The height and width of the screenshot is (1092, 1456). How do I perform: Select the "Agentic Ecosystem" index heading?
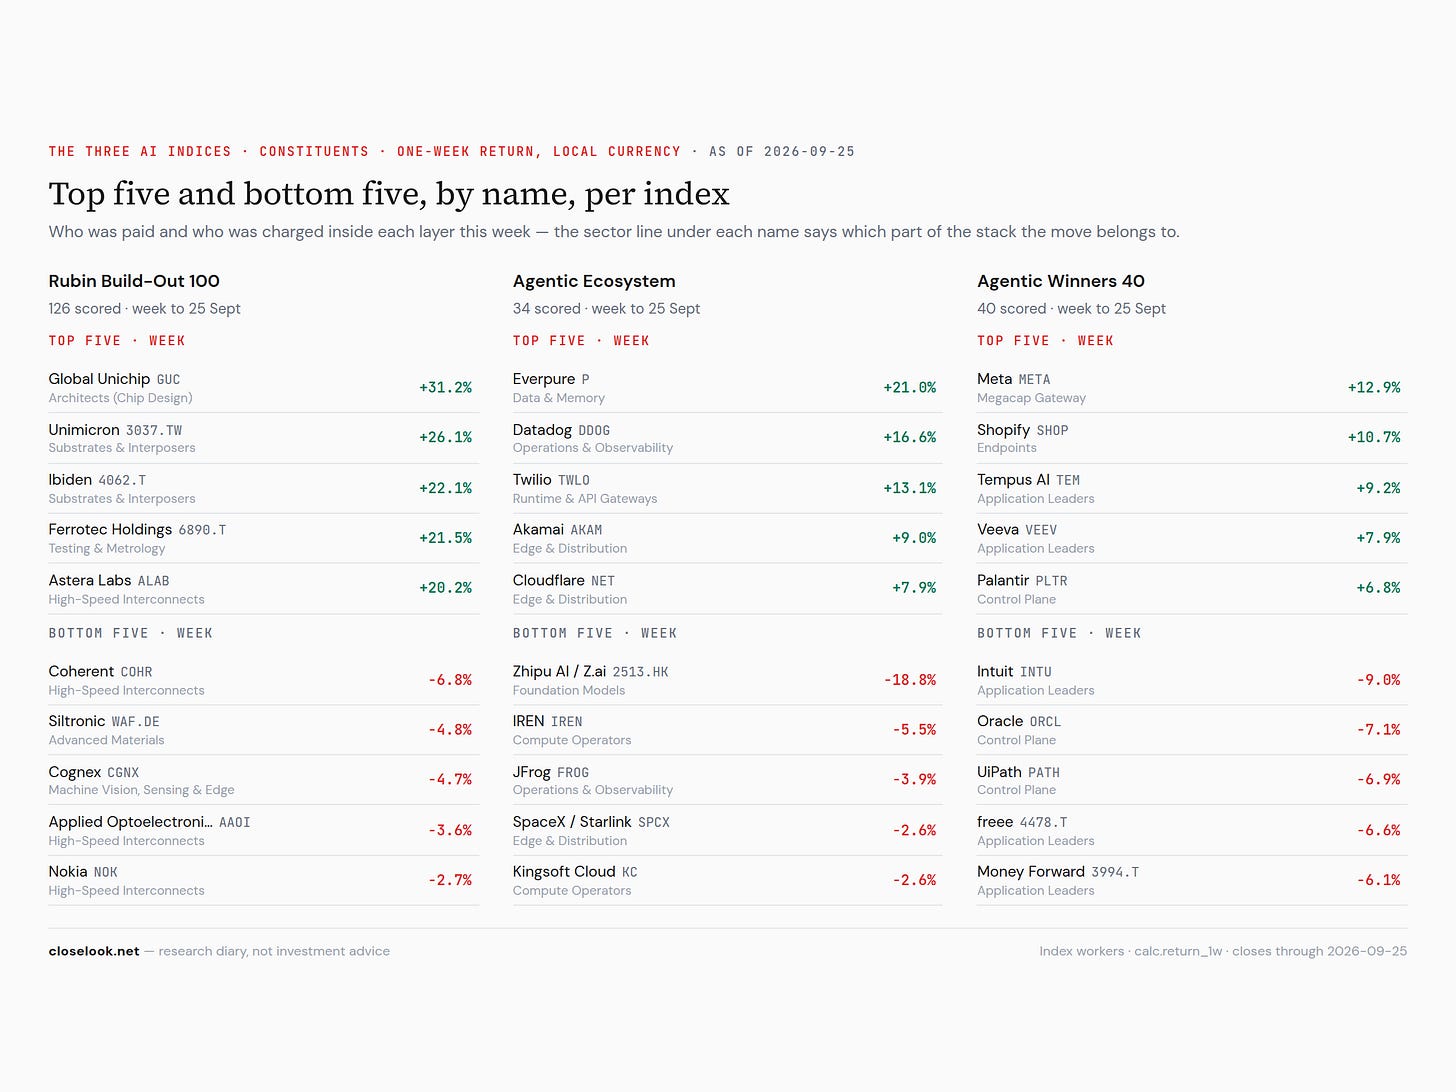pyautogui.click(x=594, y=281)
